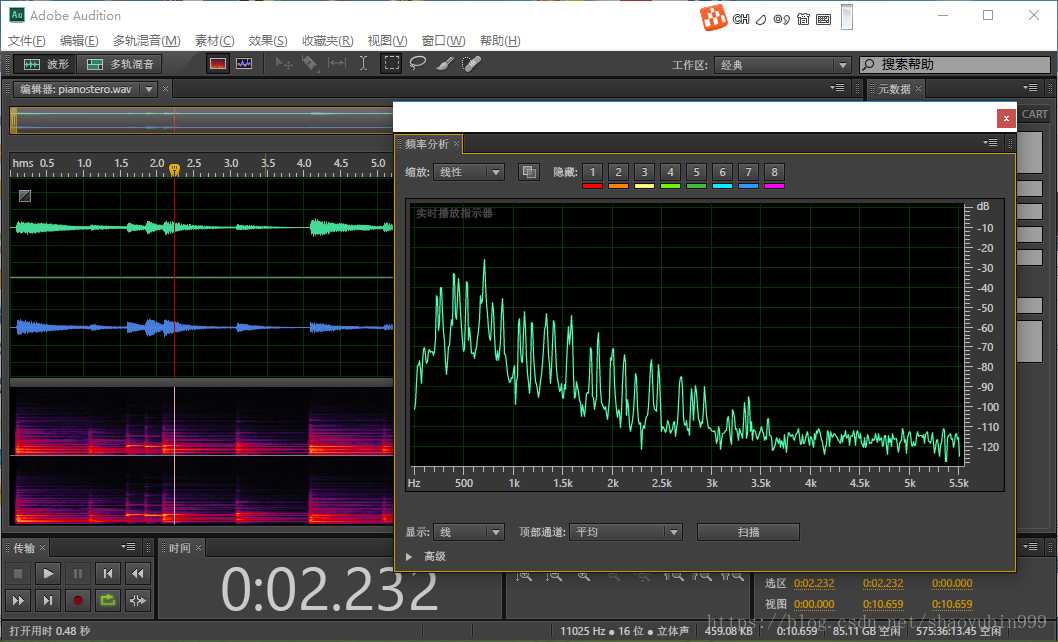1058x642 pixels.
Task: Close the pianostero.wav editor tab
Action: [x=165, y=88]
